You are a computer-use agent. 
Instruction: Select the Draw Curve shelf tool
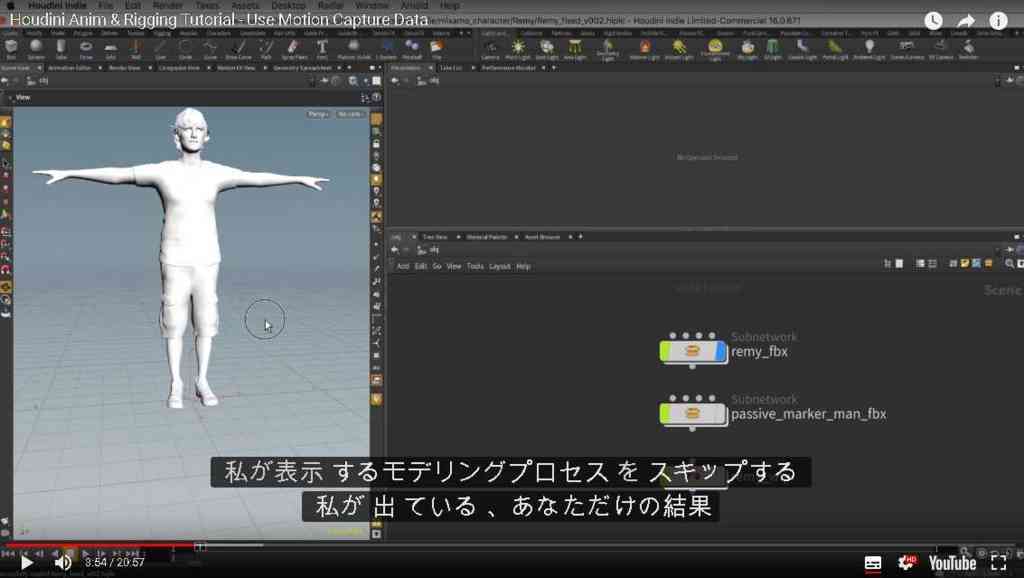coord(238,48)
